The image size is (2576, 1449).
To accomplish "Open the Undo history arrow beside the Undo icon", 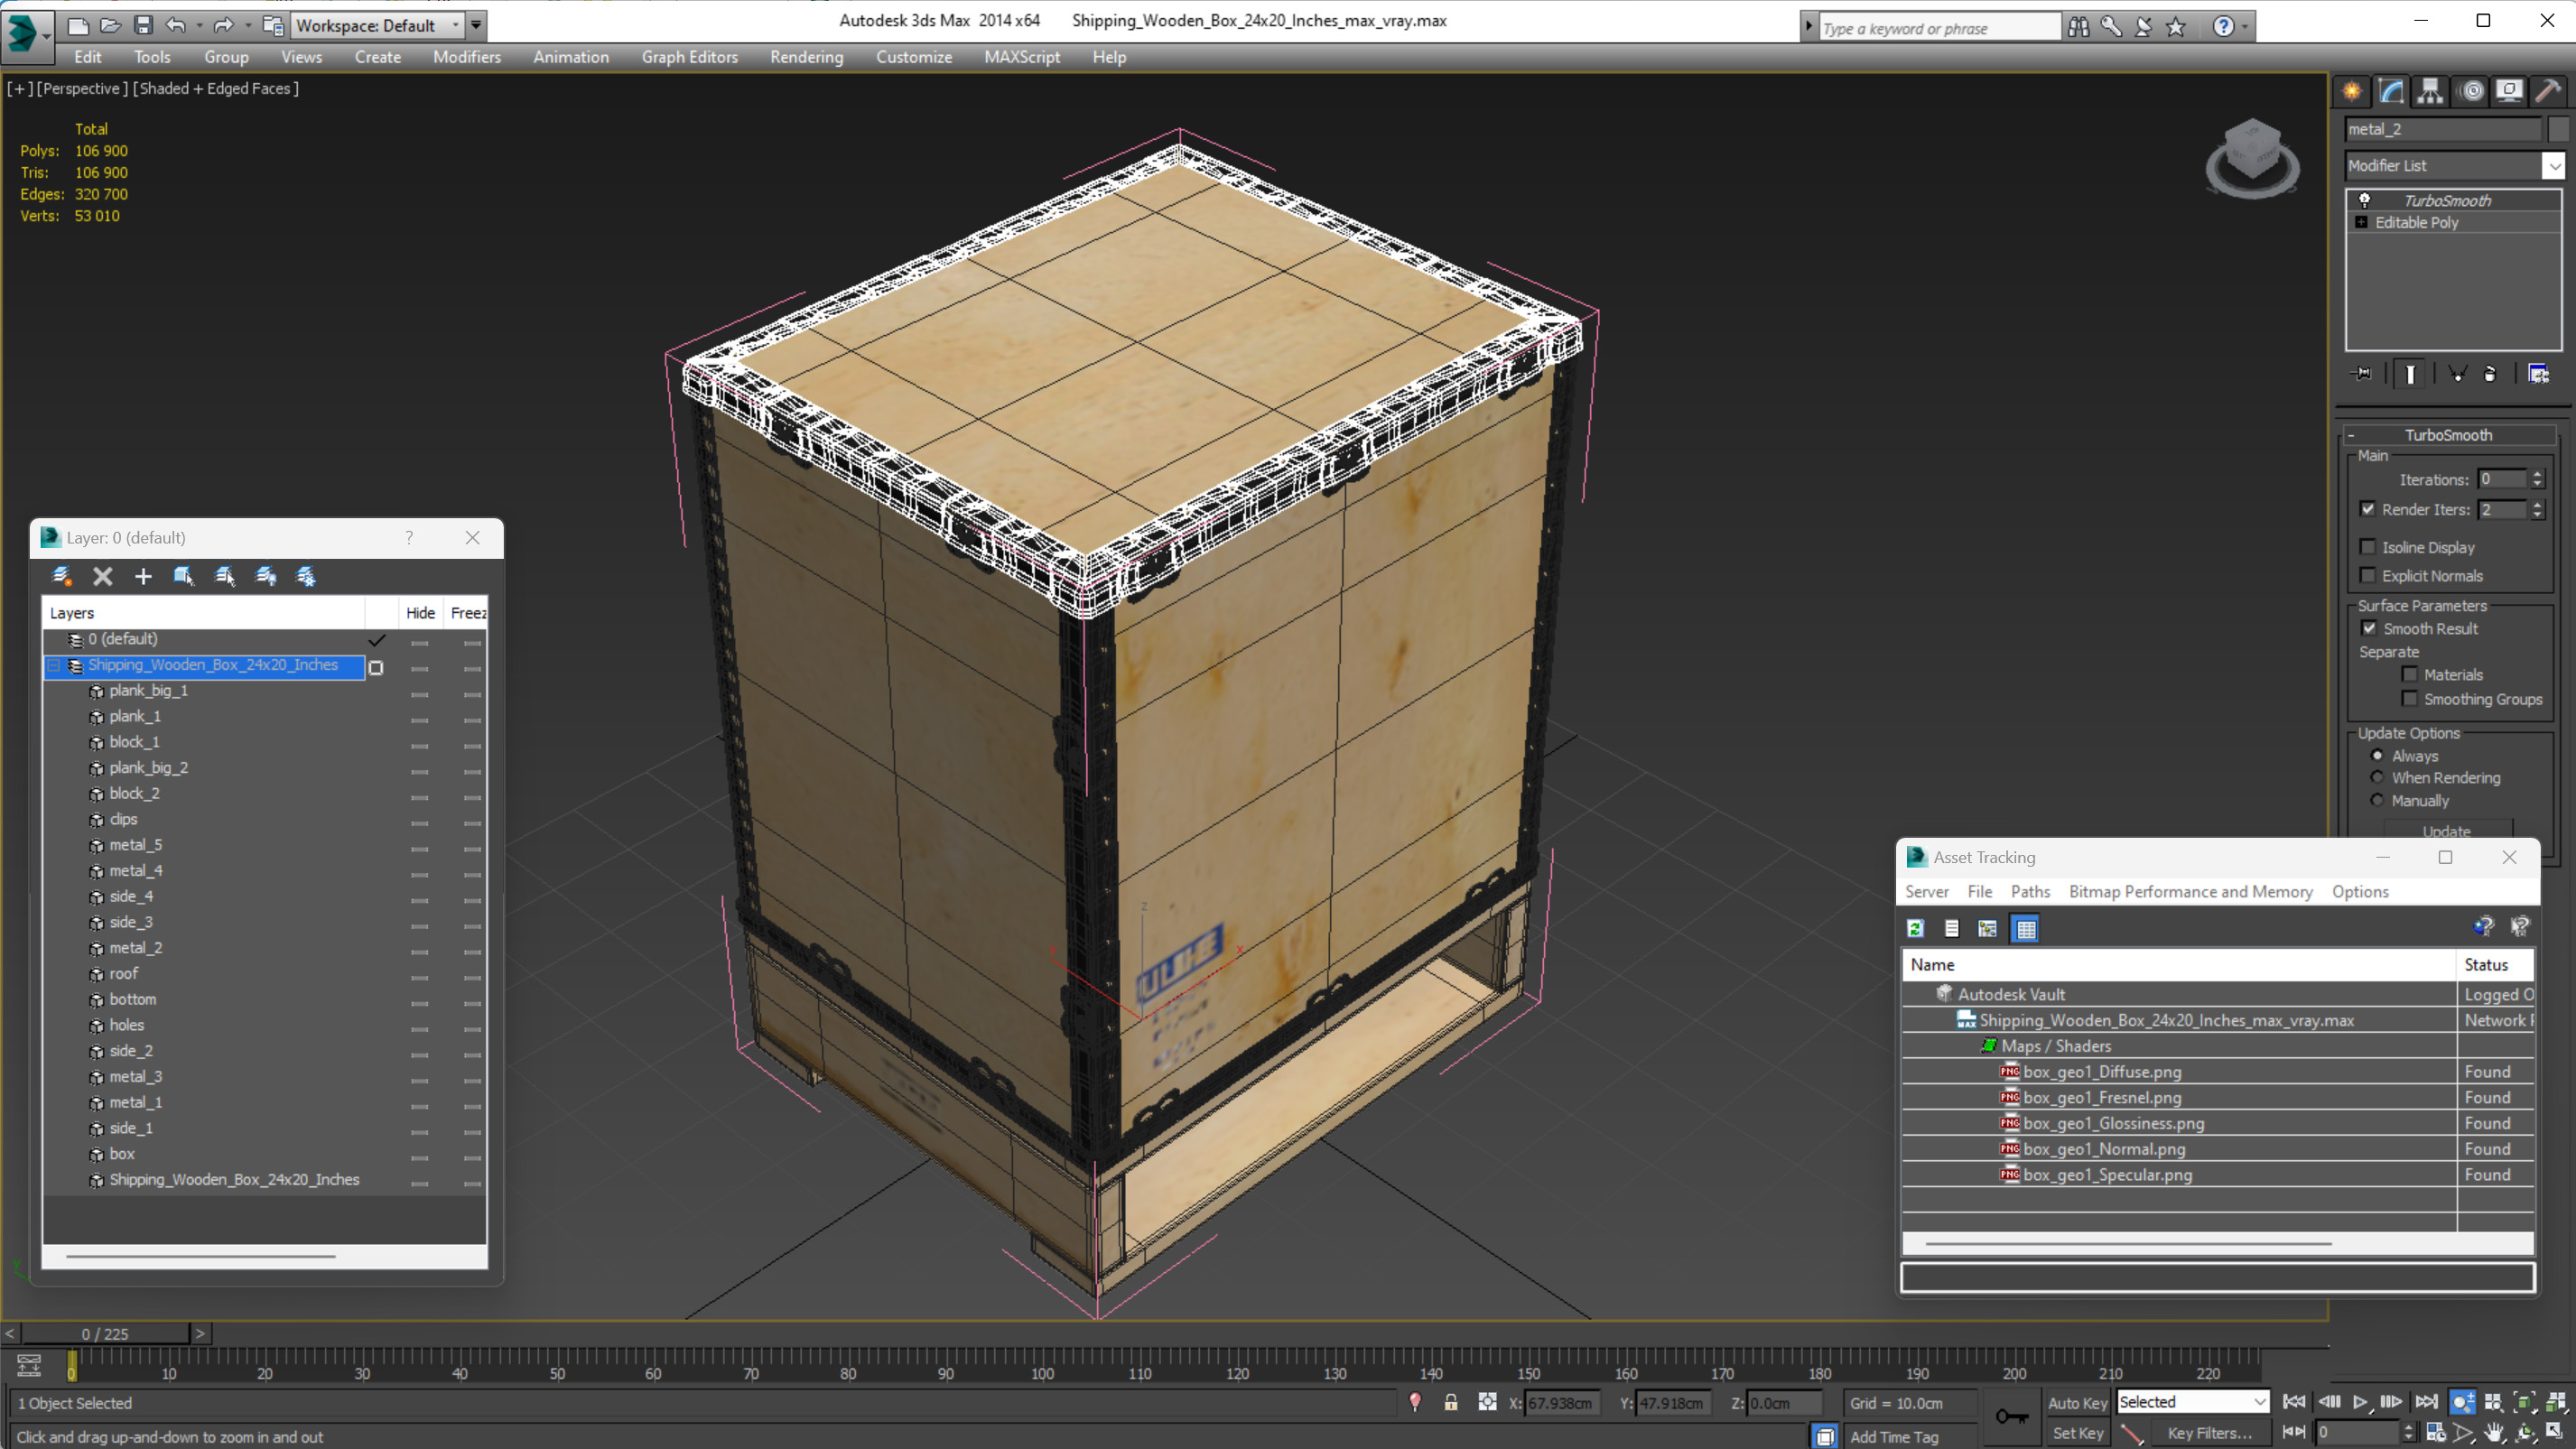I will click(199, 25).
